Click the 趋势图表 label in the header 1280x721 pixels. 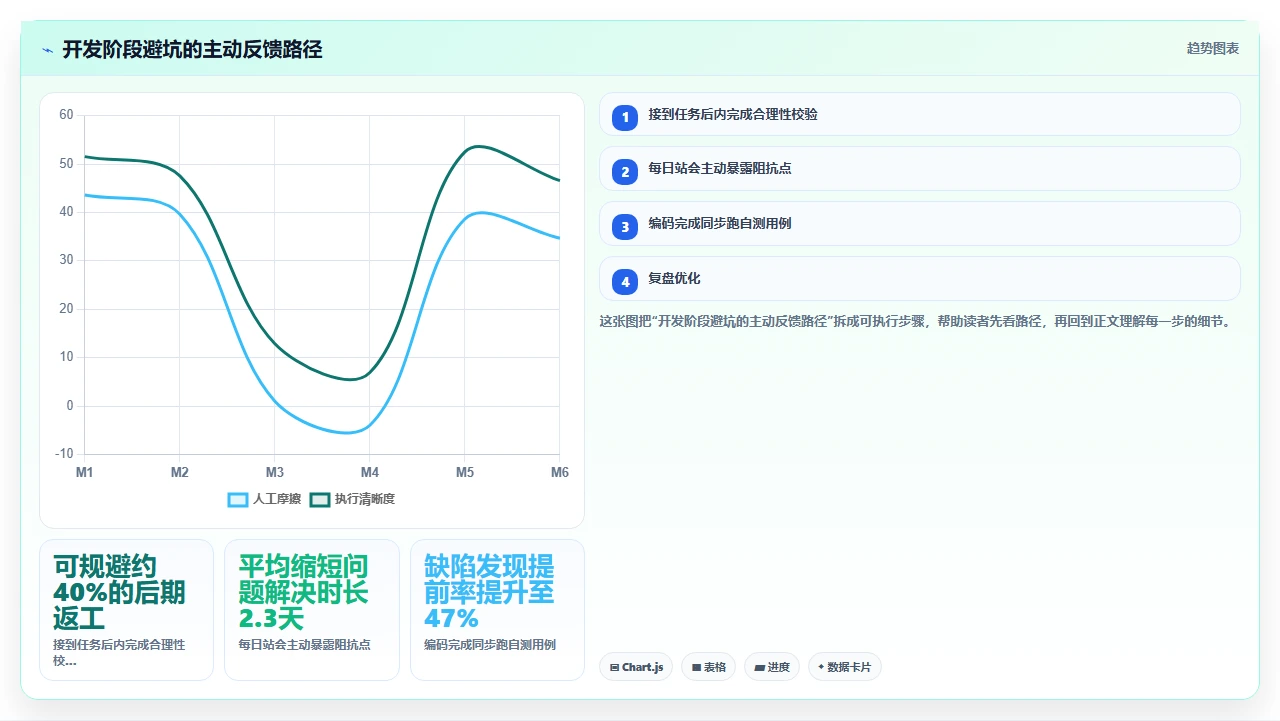[x=1213, y=49]
